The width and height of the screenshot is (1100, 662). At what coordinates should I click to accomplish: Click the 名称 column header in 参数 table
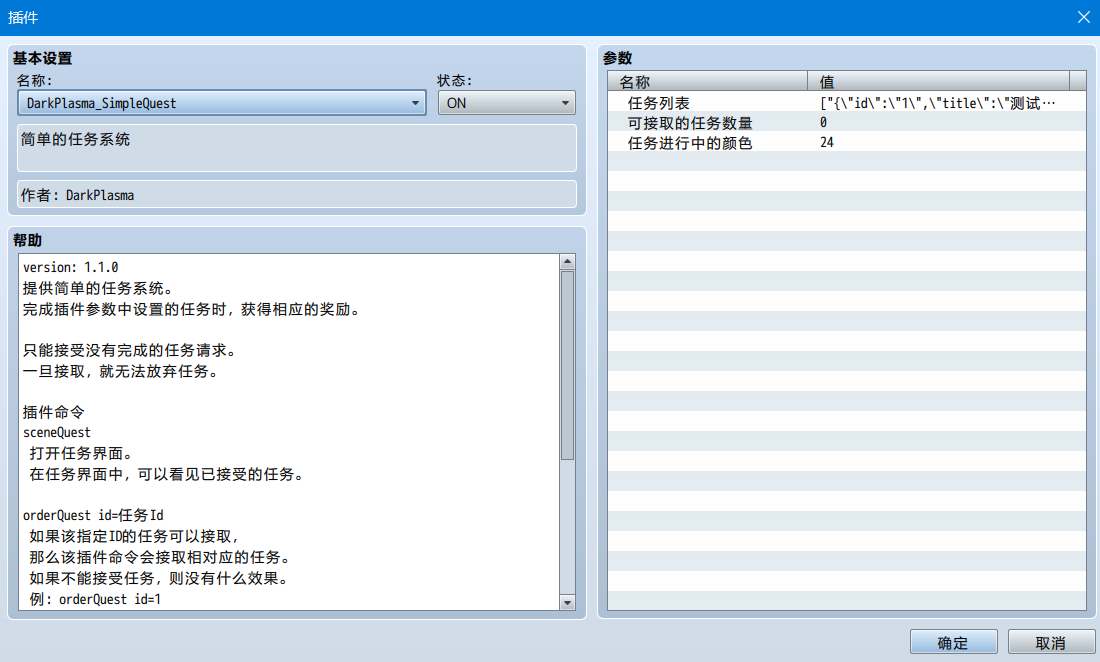click(708, 81)
